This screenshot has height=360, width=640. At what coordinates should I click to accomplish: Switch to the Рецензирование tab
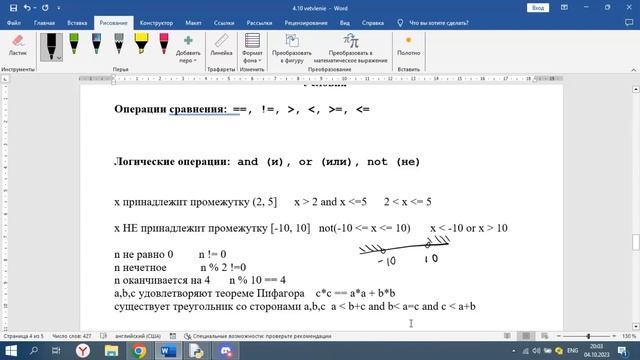tap(306, 23)
